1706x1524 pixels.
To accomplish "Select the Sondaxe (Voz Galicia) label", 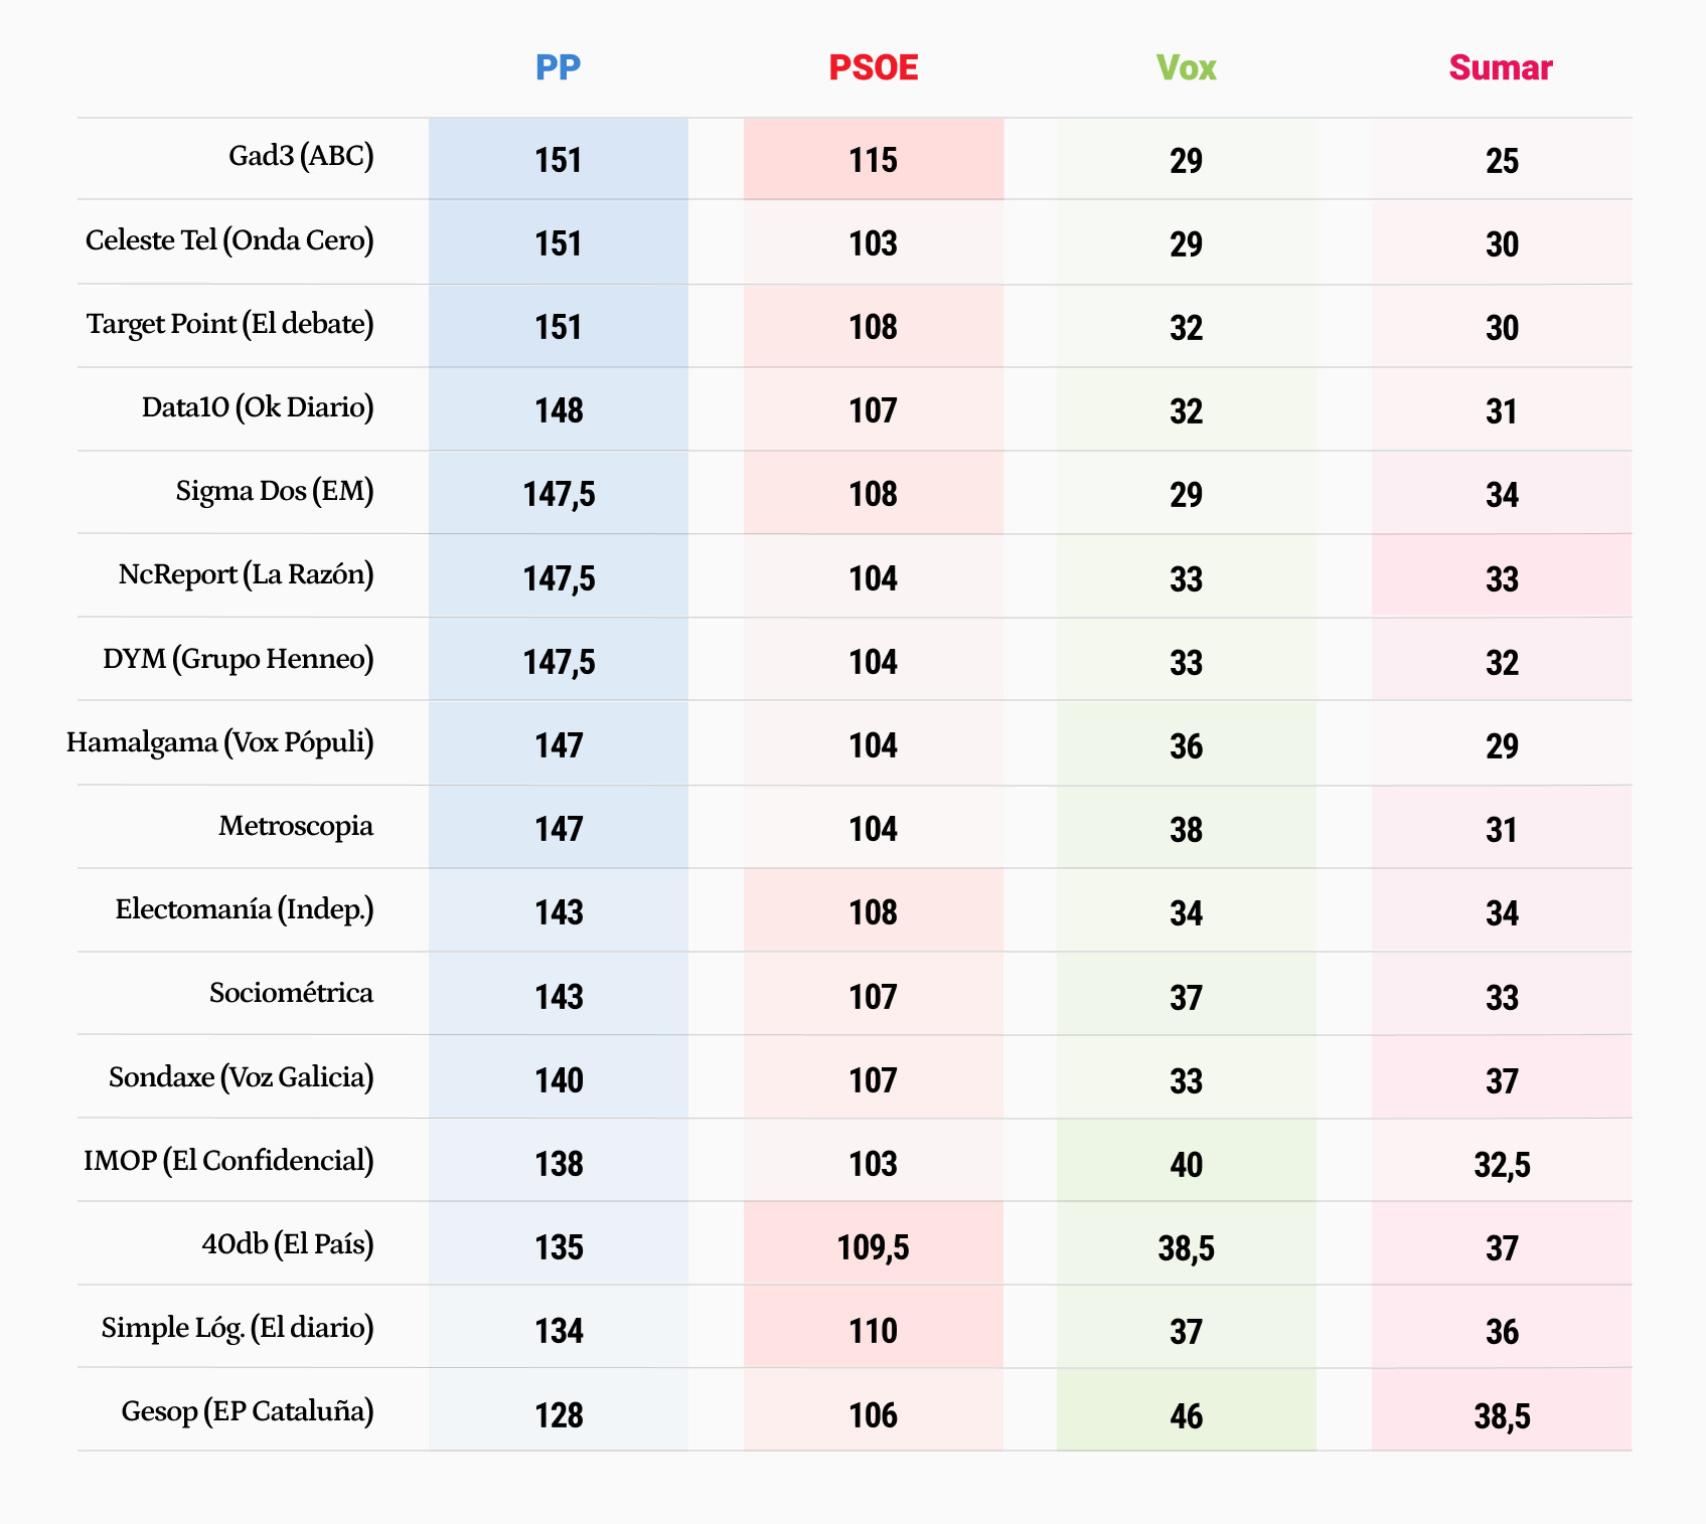I will click(241, 1077).
